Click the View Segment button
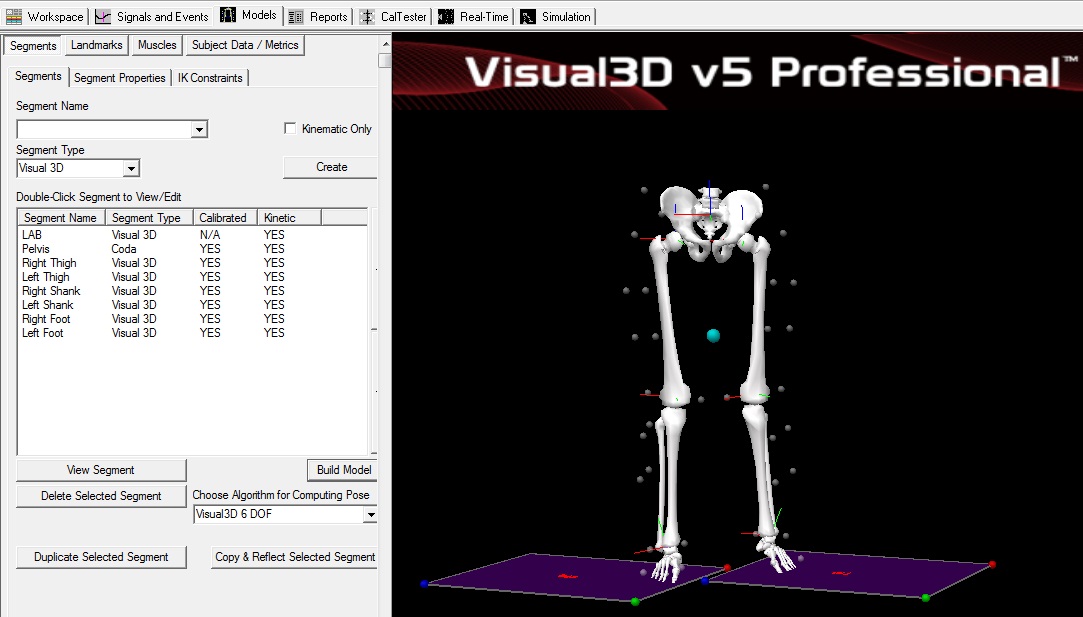 [101, 470]
